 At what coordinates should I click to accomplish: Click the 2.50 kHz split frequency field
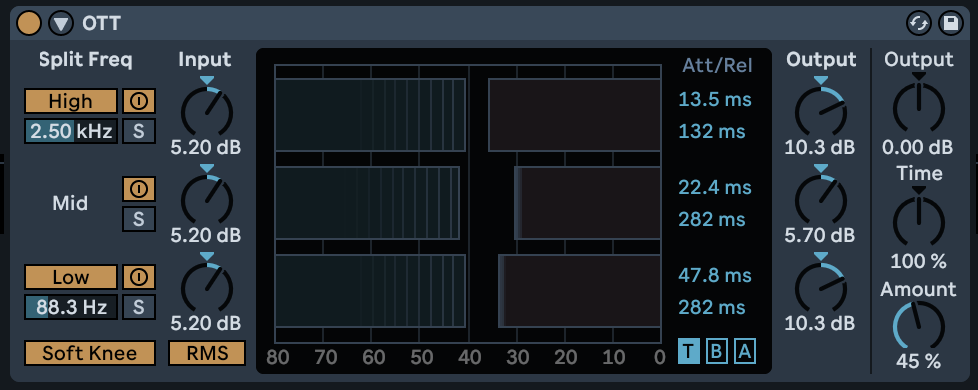click(x=70, y=132)
